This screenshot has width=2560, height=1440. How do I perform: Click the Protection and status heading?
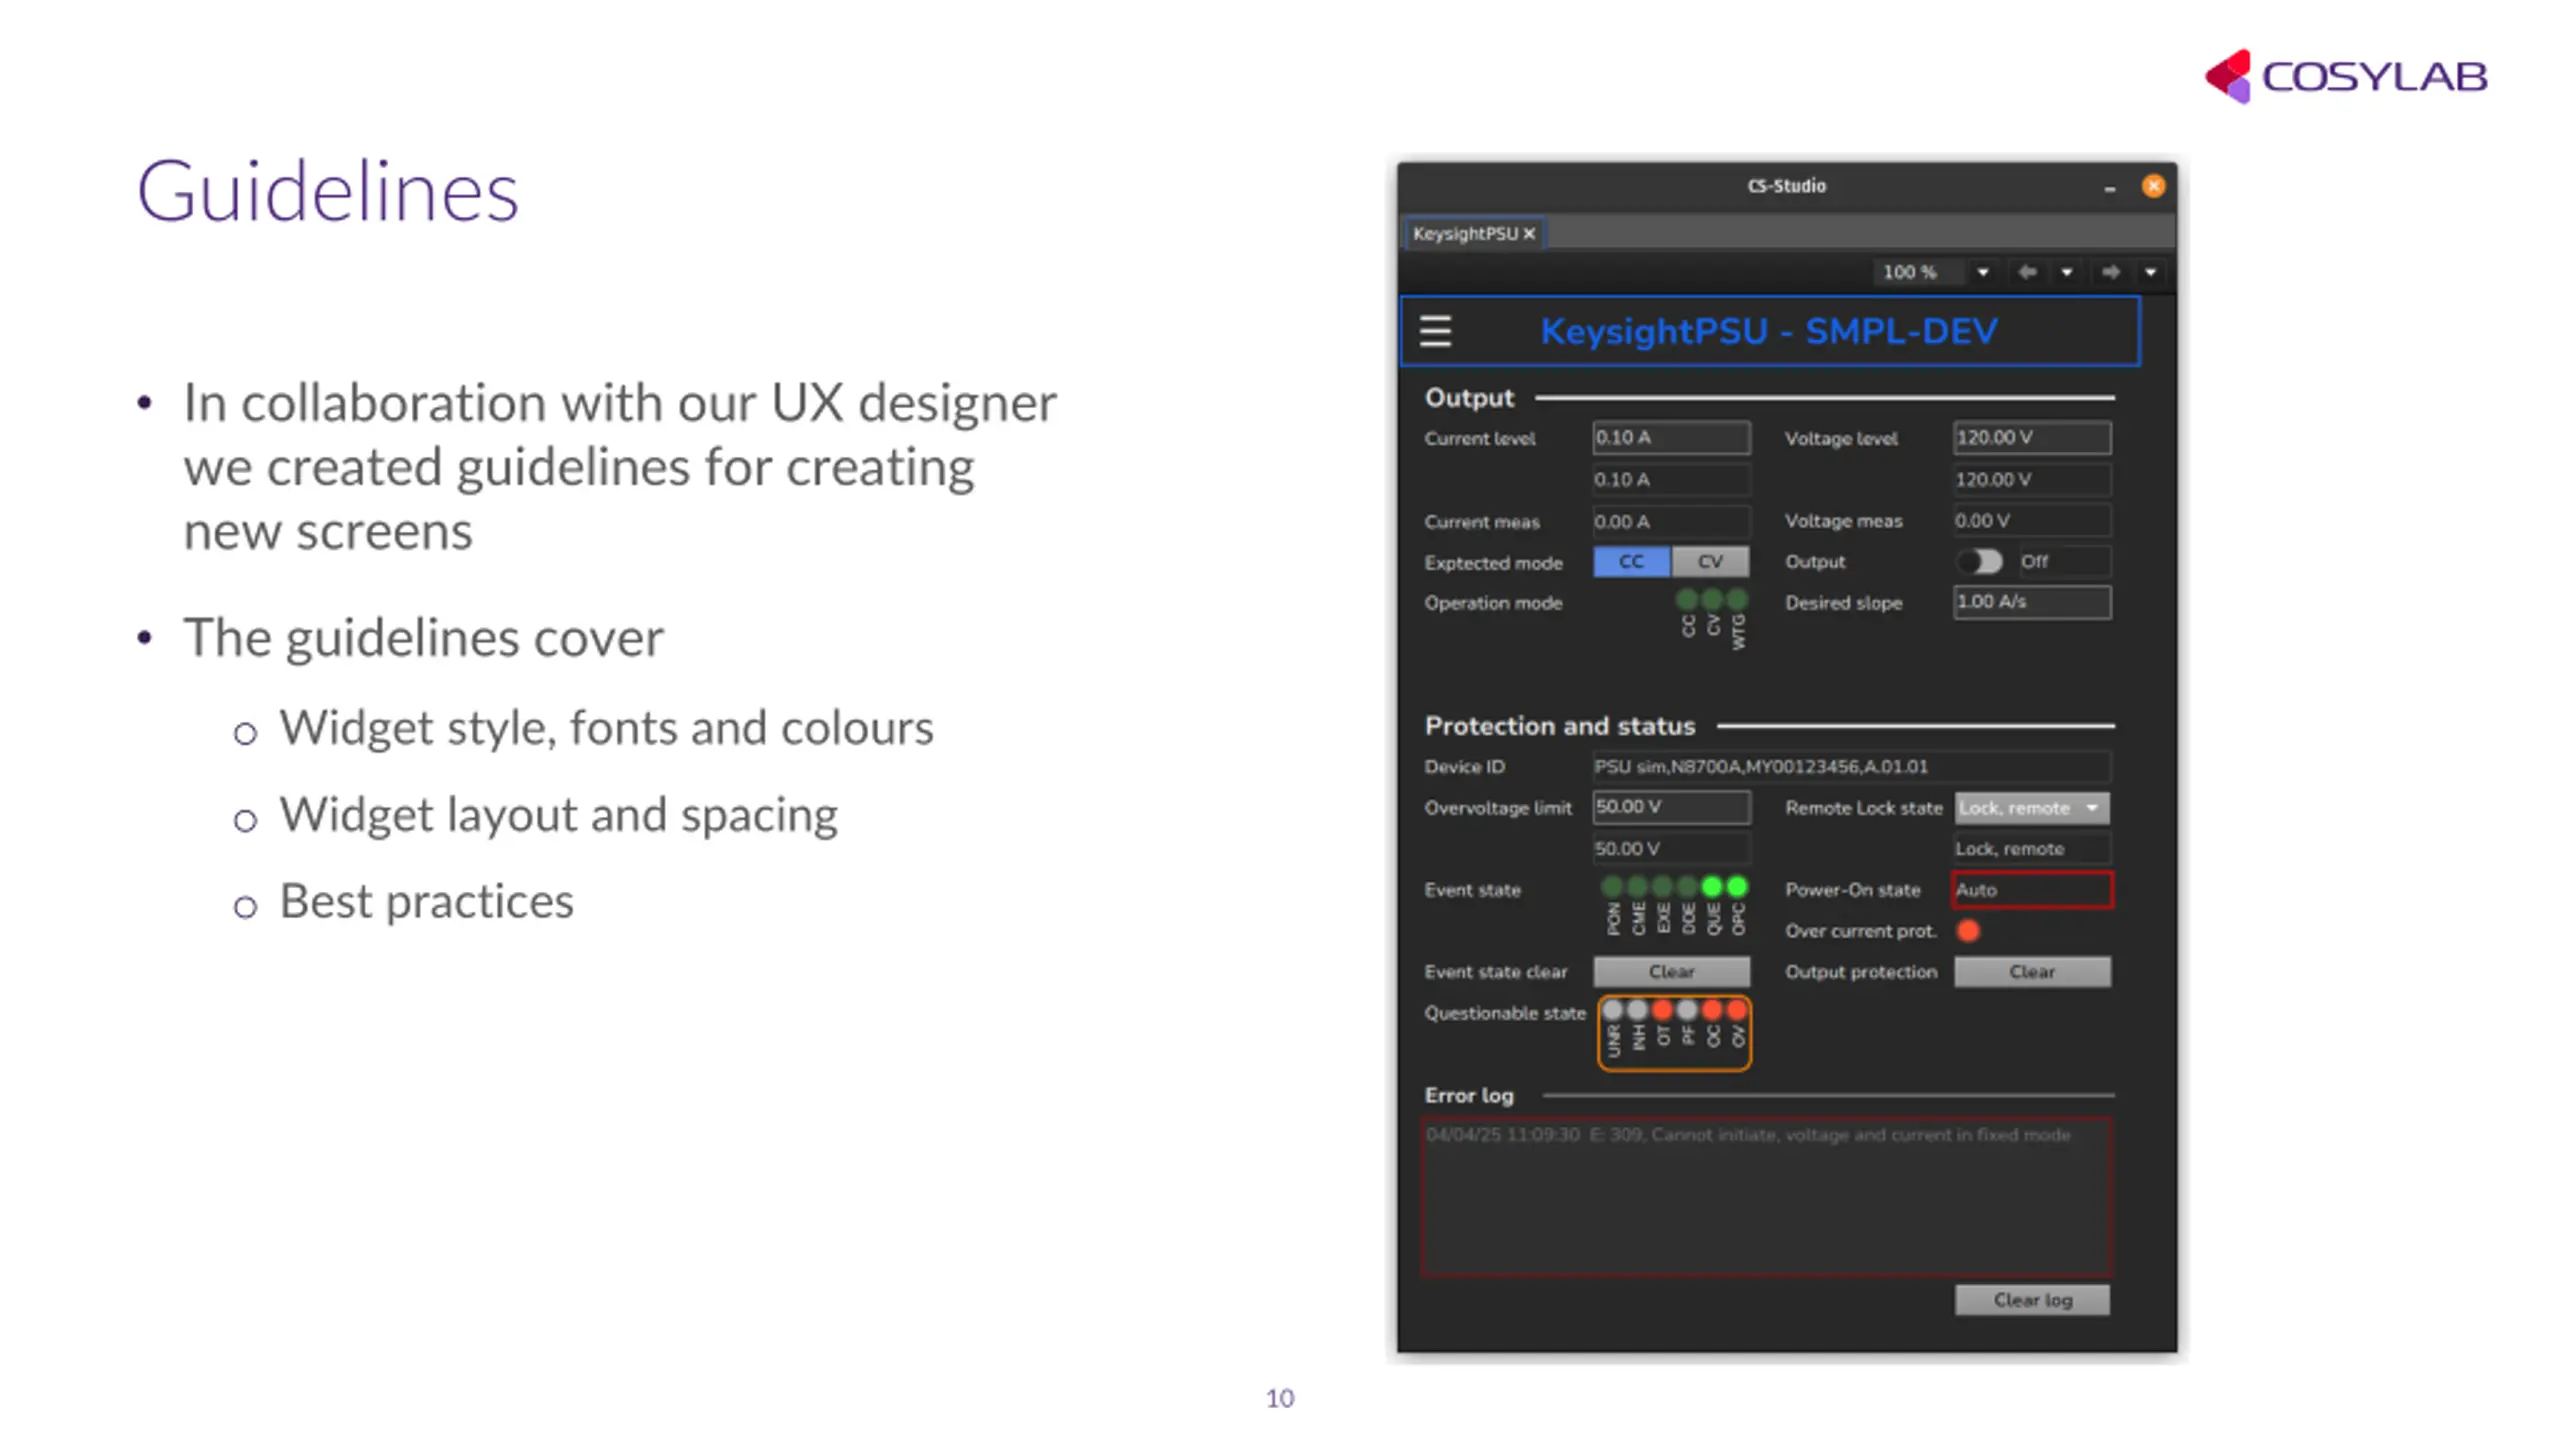click(x=1560, y=726)
